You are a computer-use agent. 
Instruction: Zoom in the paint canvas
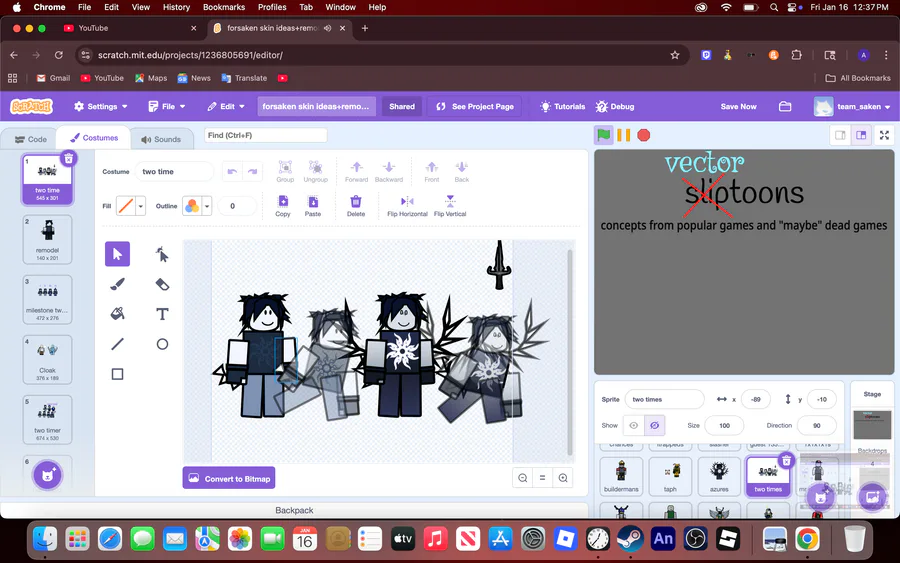[x=563, y=478]
